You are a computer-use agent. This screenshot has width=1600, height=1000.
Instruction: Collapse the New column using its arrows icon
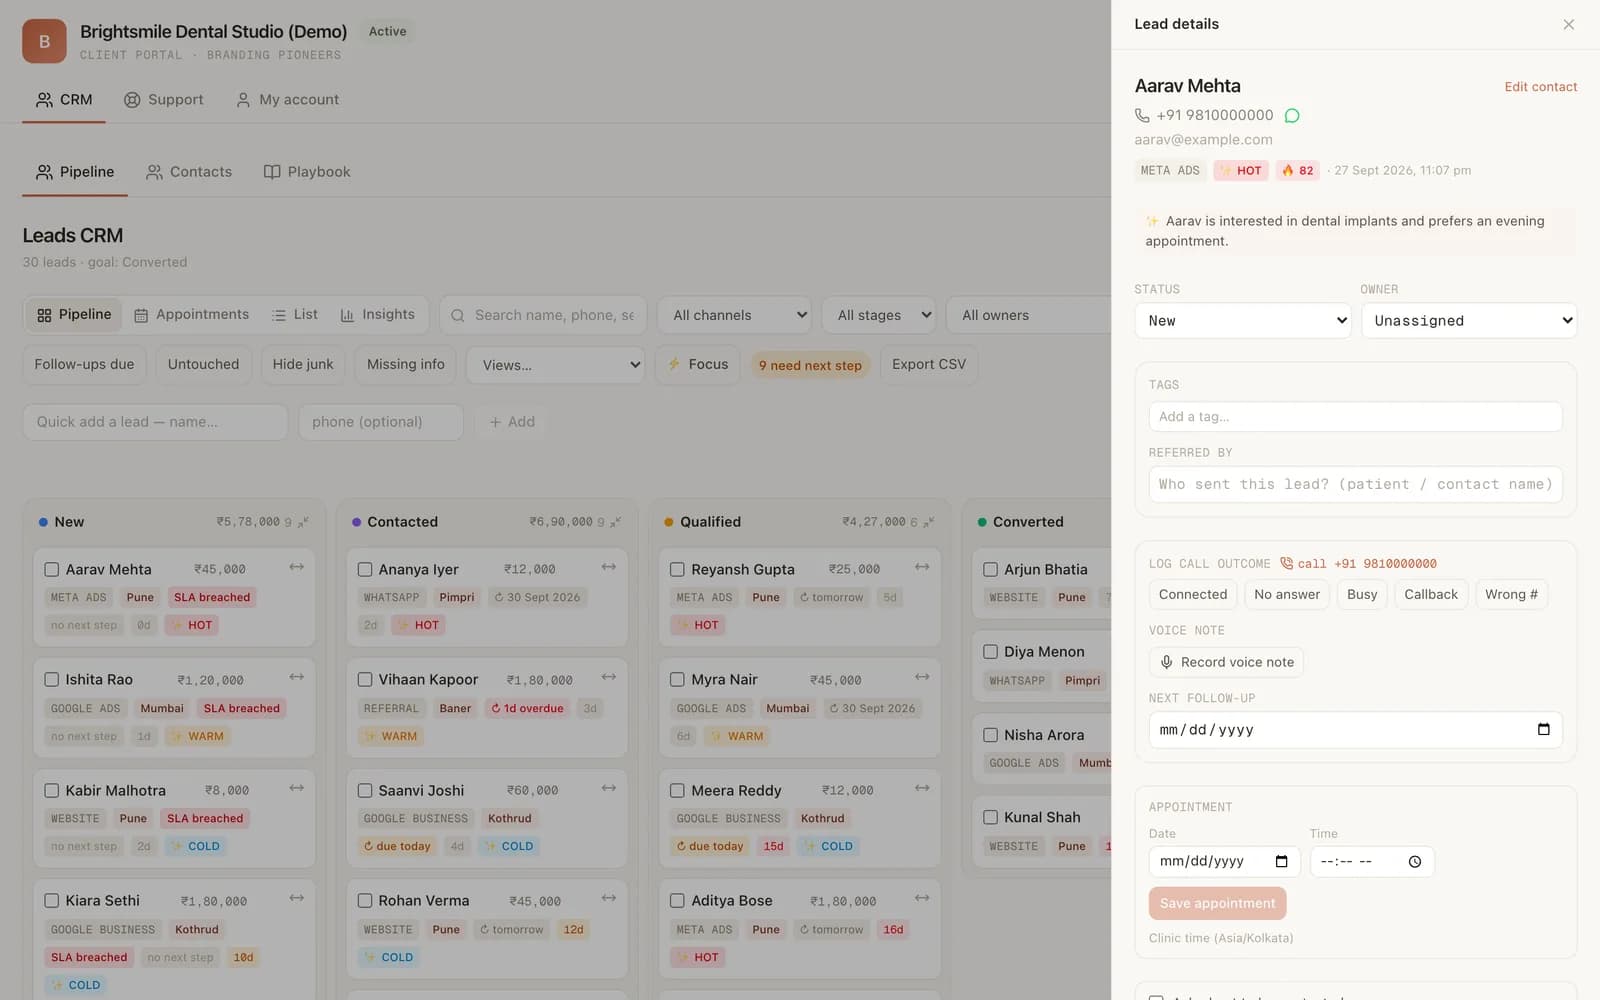click(x=303, y=522)
